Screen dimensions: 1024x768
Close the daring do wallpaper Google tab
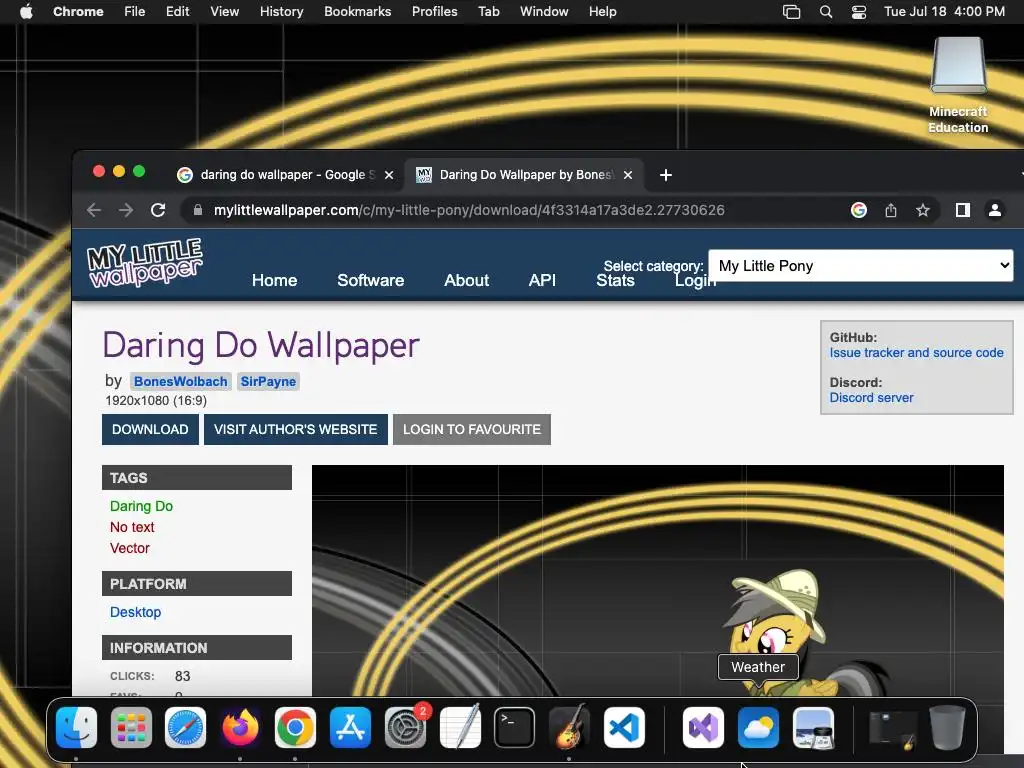pyautogui.click(x=389, y=175)
